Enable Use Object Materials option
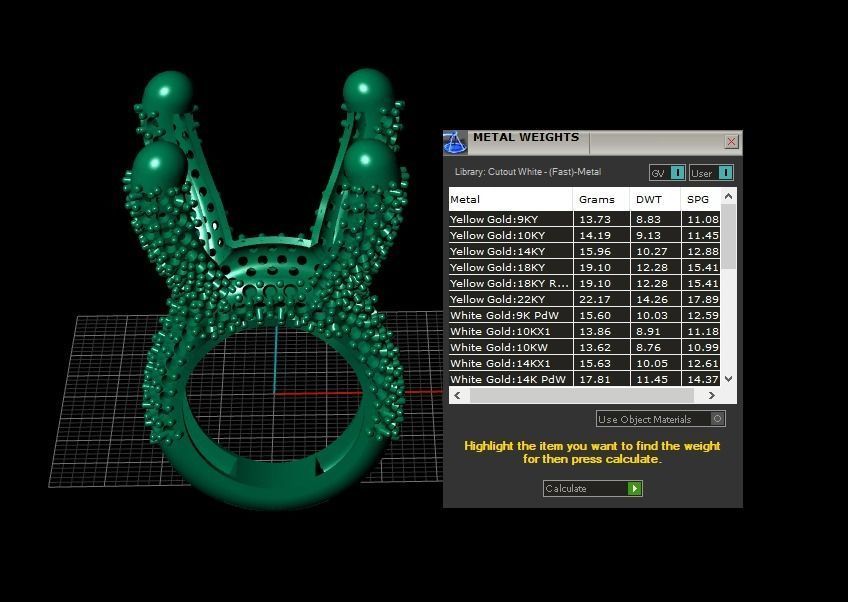Screen dimensions: 848x602 pos(661,419)
